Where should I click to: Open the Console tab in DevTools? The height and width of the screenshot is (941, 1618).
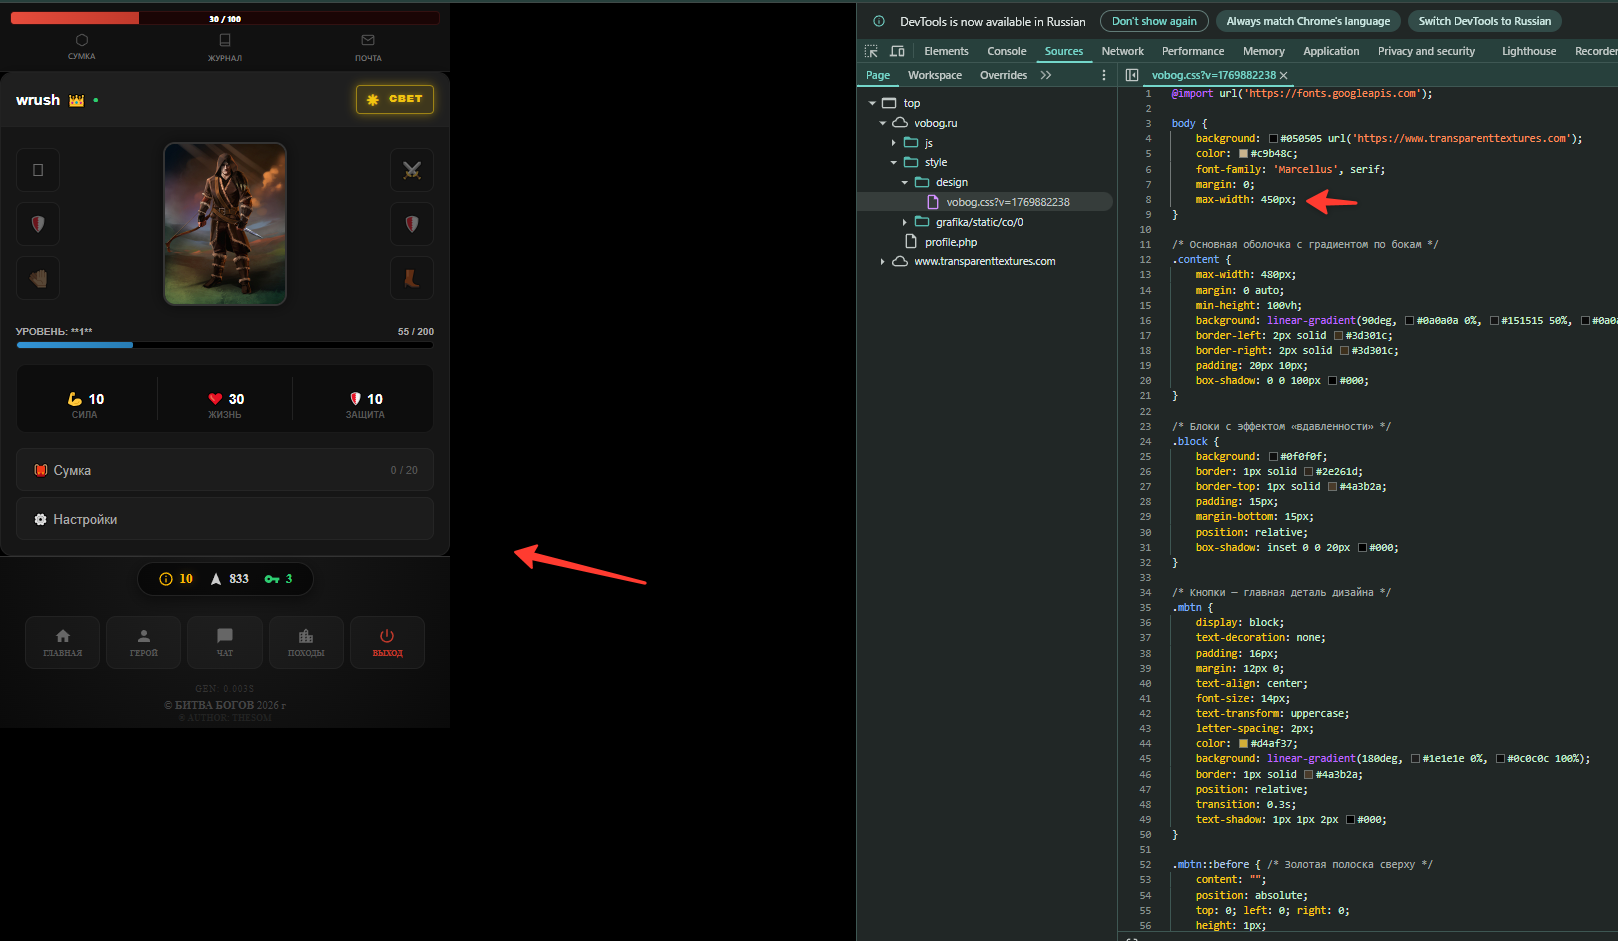[1006, 51]
